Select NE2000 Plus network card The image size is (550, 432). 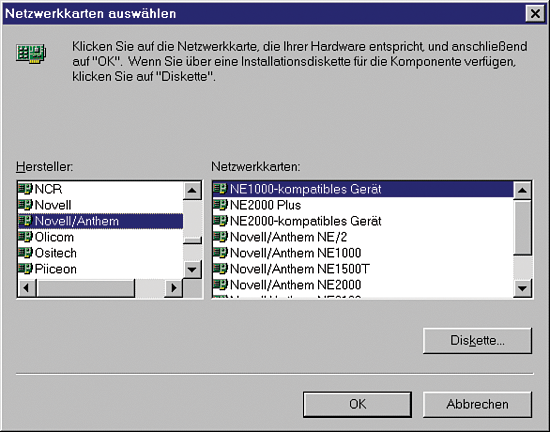(363, 205)
